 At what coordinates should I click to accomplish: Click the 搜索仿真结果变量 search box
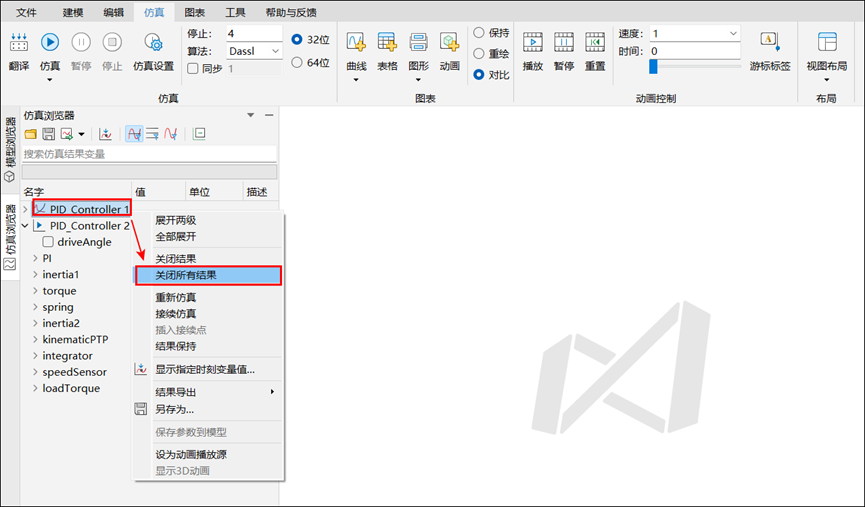point(149,154)
